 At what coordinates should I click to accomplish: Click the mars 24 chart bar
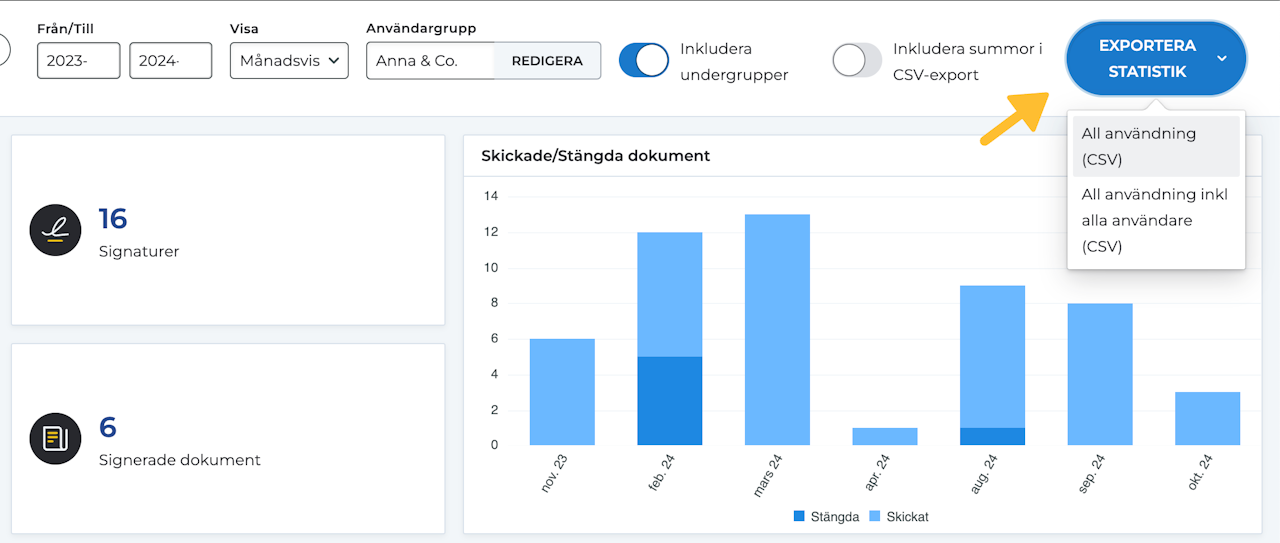click(777, 330)
